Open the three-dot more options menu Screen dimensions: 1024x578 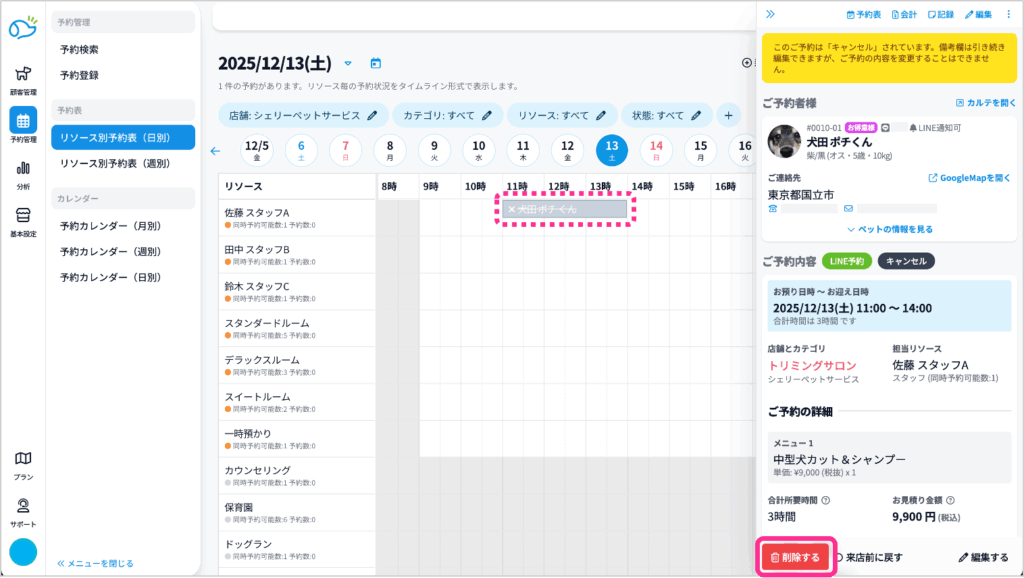1008,14
